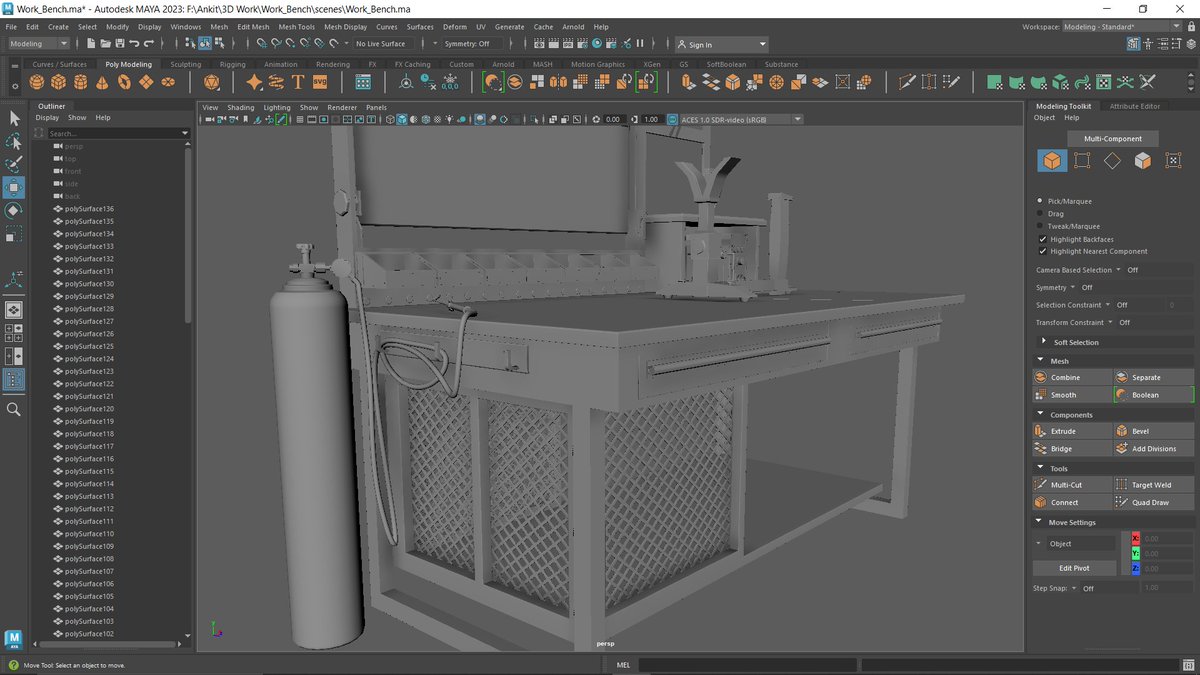This screenshot has height=675, width=1200.
Task: Select polySurface120 in the Outliner
Action: coord(89,409)
